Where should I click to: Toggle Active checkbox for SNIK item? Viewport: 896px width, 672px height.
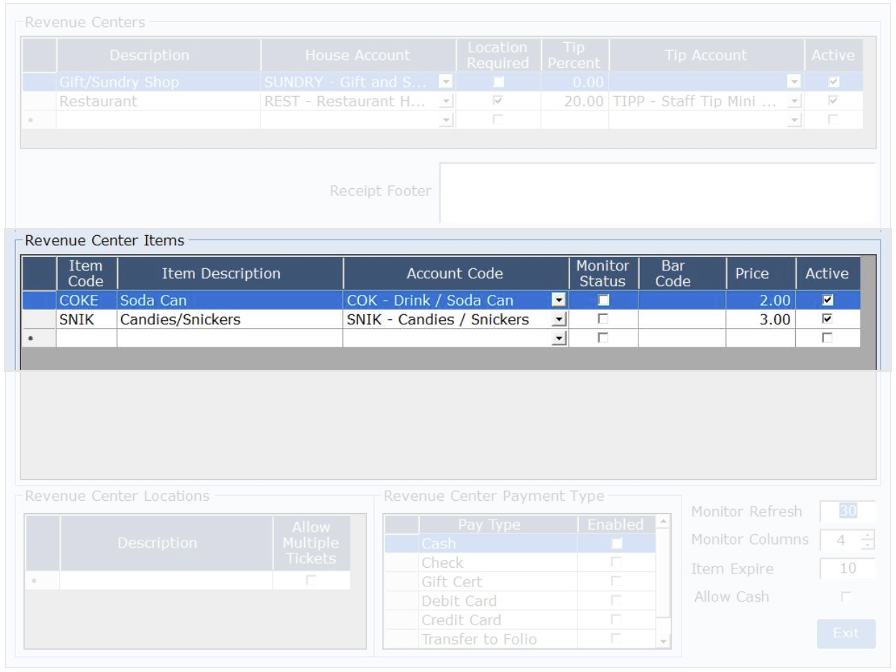coord(827,319)
